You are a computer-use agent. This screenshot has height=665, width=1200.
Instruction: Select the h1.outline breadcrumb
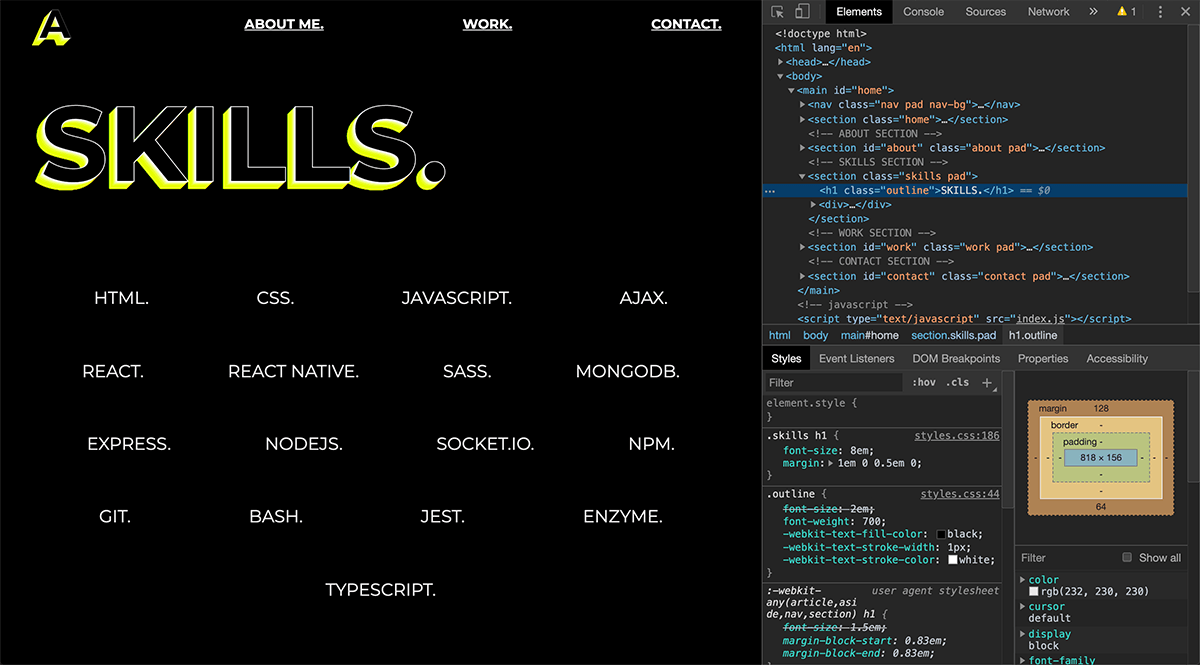(x=1033, y=335)
